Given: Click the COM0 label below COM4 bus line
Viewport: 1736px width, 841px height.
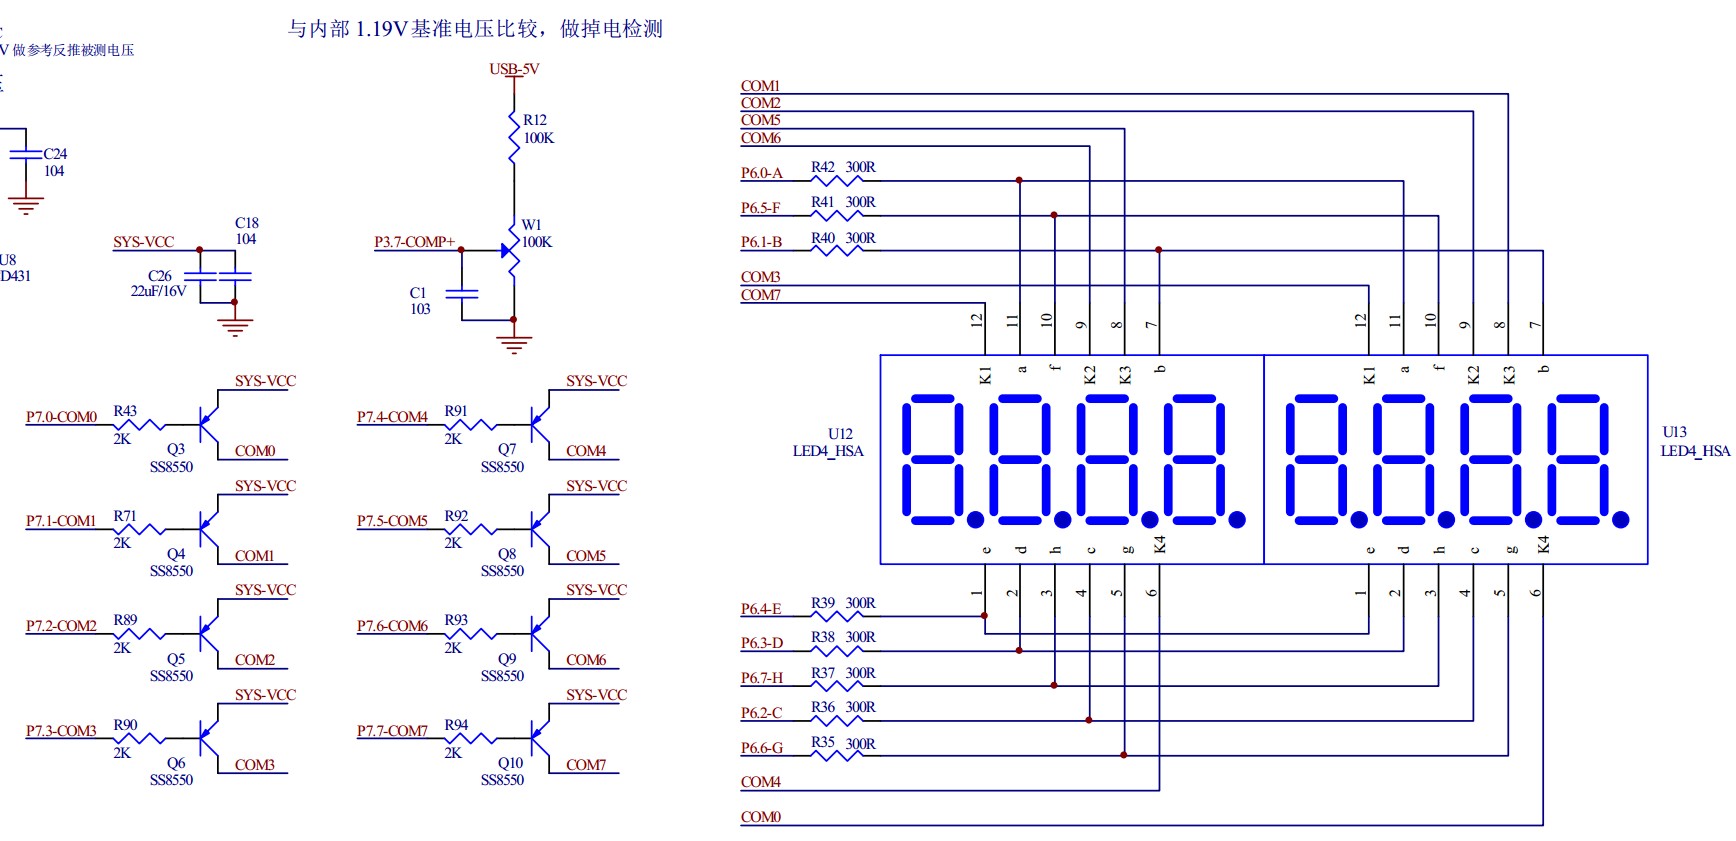Looking at the screenshot, I should coord(761,817).
